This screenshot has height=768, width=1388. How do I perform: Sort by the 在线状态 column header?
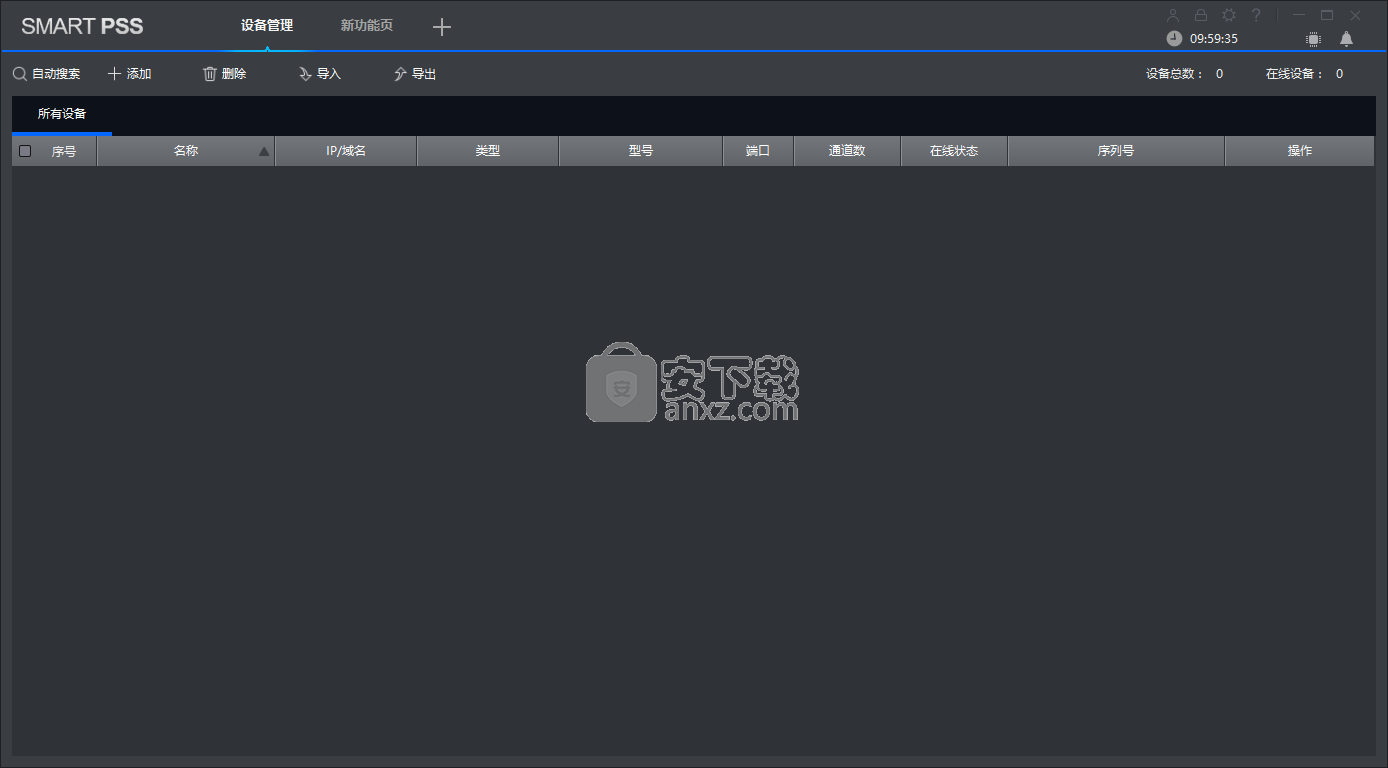click(x=954, y=151)
